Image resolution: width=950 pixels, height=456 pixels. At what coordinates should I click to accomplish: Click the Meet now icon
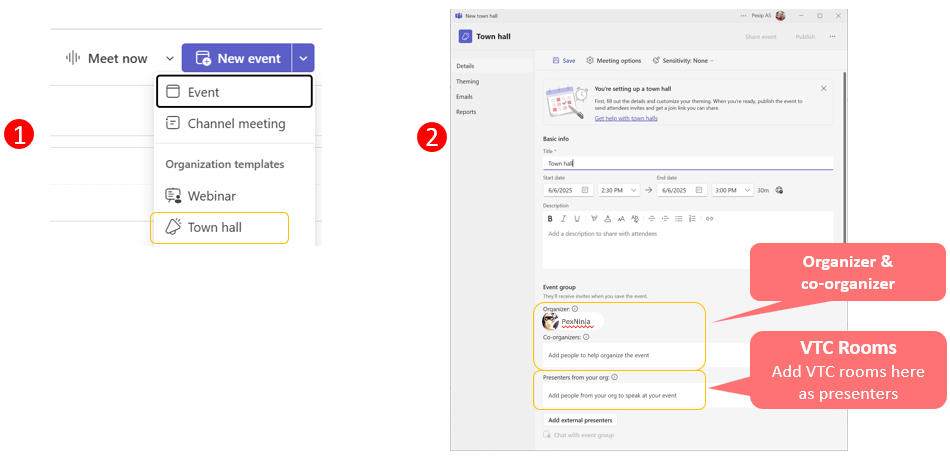[x=73, y=58]
